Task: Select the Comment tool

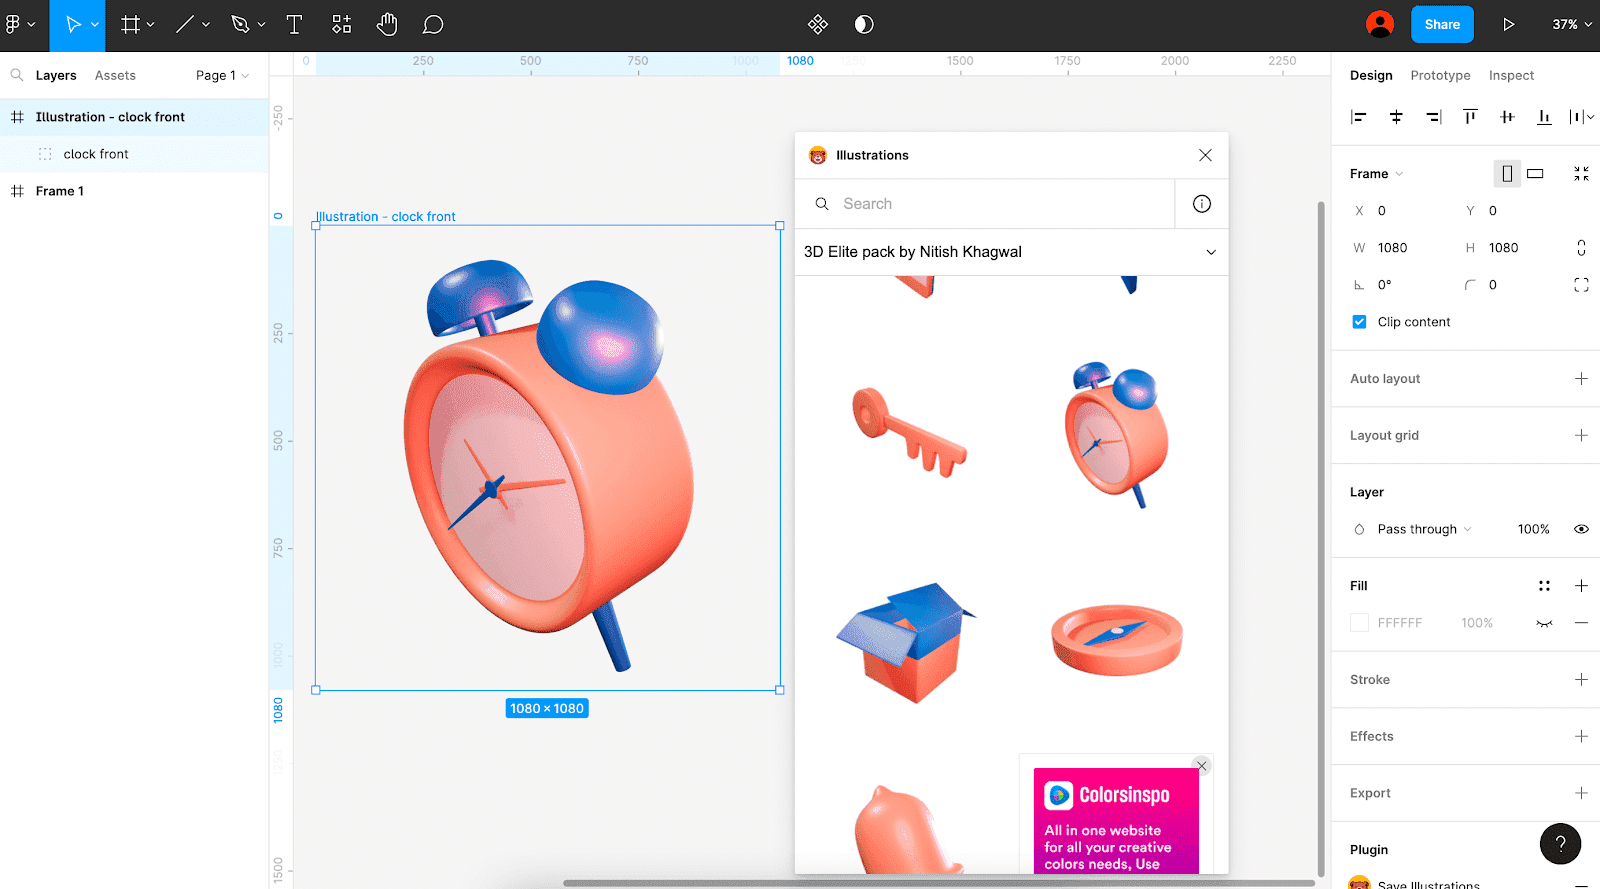Action: pyautogui.click(x=433, y=24)
